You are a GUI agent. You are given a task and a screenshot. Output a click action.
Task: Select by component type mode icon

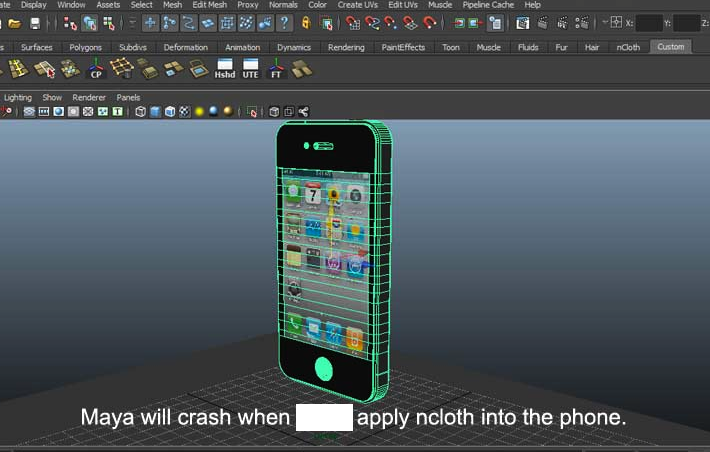109,23
